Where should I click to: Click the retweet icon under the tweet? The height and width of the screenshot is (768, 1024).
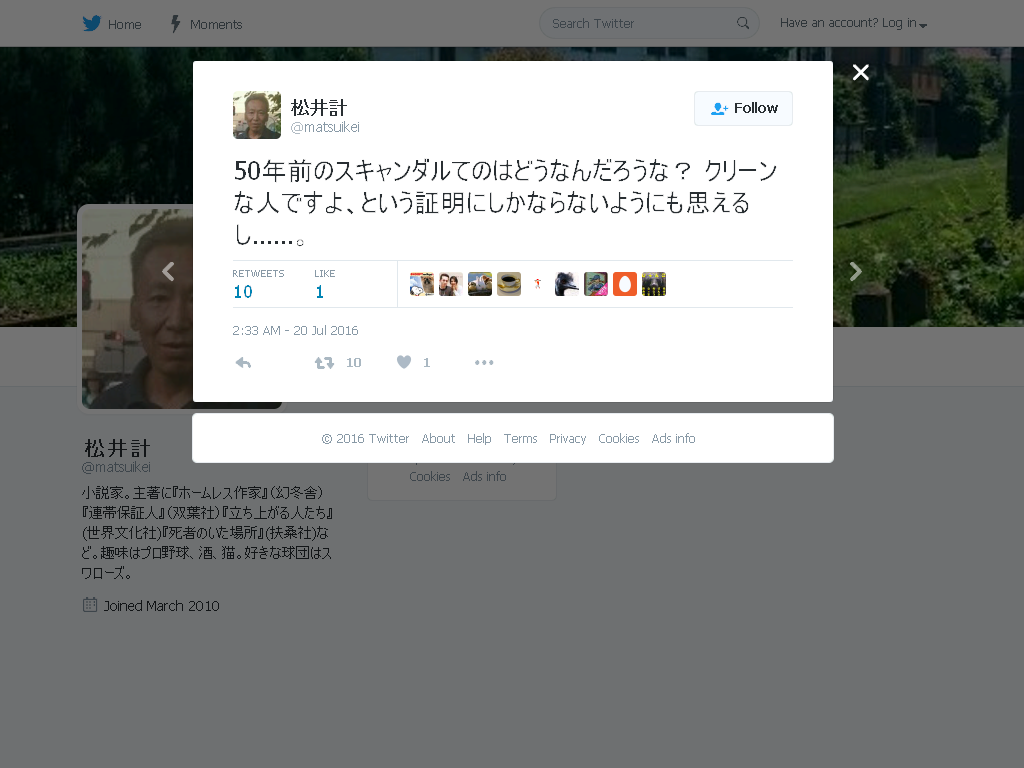(324, 362)
